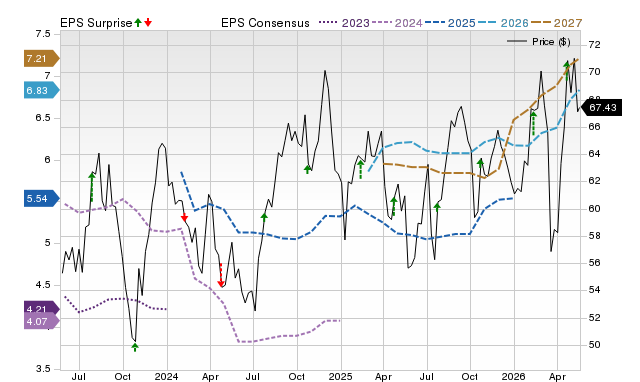Click the 4.07 light purple value tag

point(41,322)
